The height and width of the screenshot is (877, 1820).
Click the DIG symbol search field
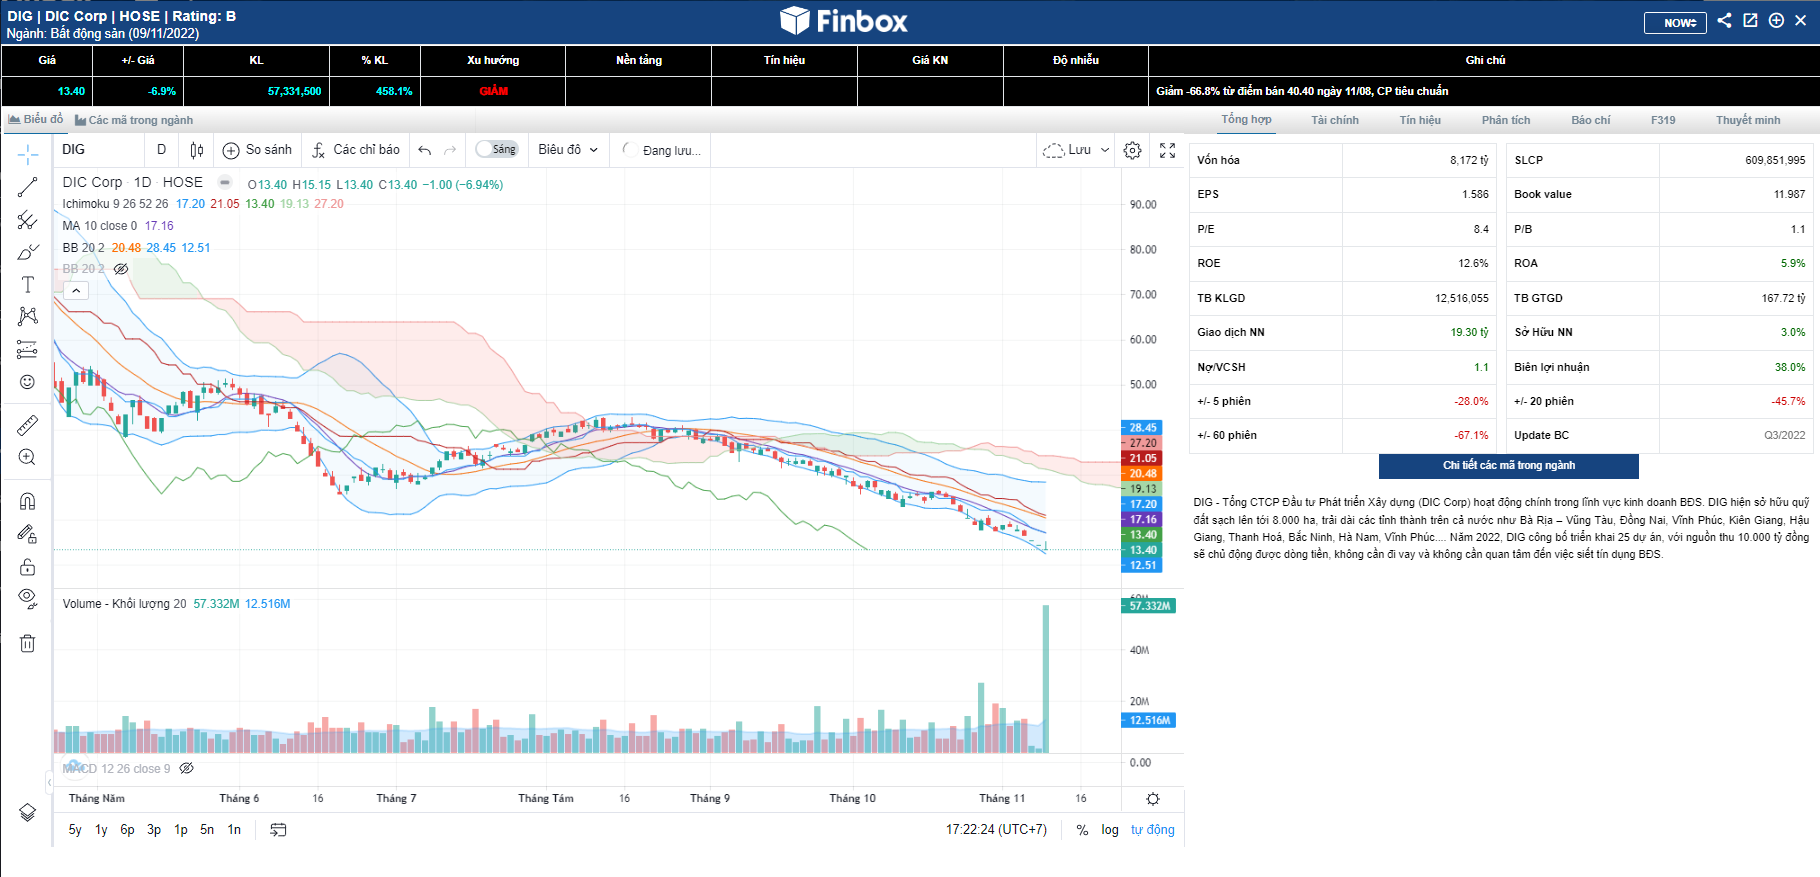click(x=98, y=150)
